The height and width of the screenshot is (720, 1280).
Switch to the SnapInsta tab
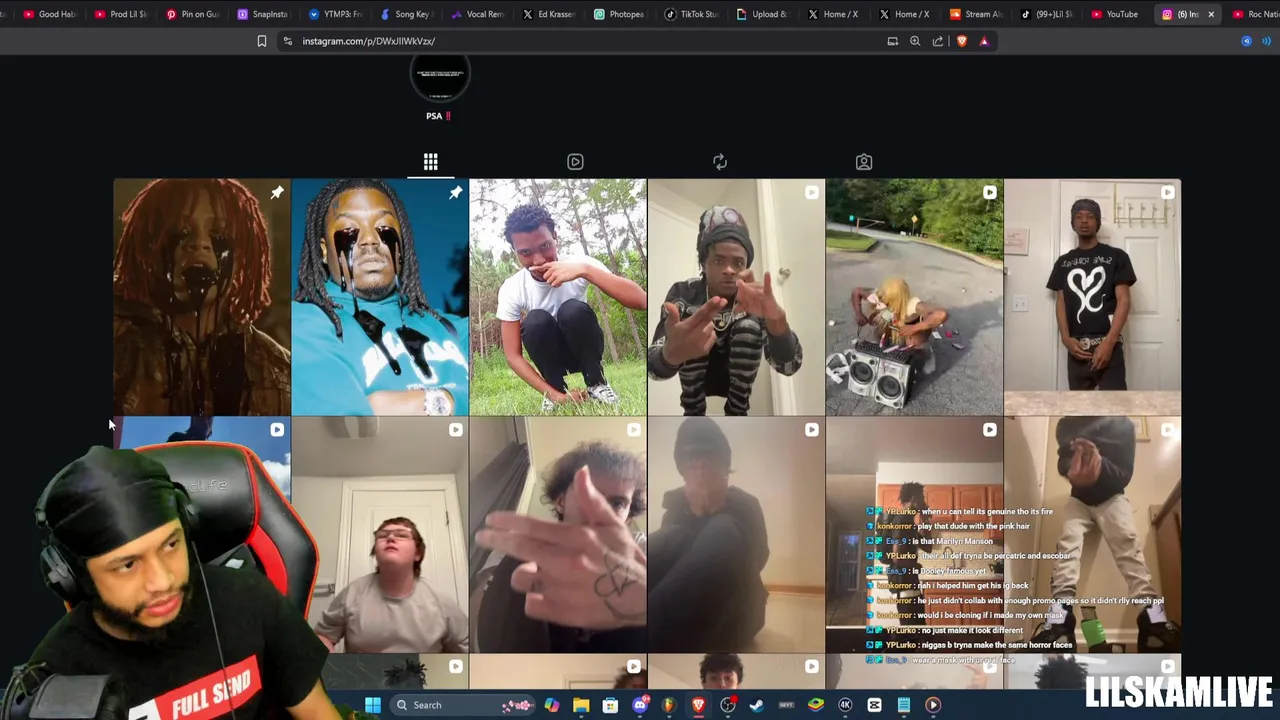point(264,14)
